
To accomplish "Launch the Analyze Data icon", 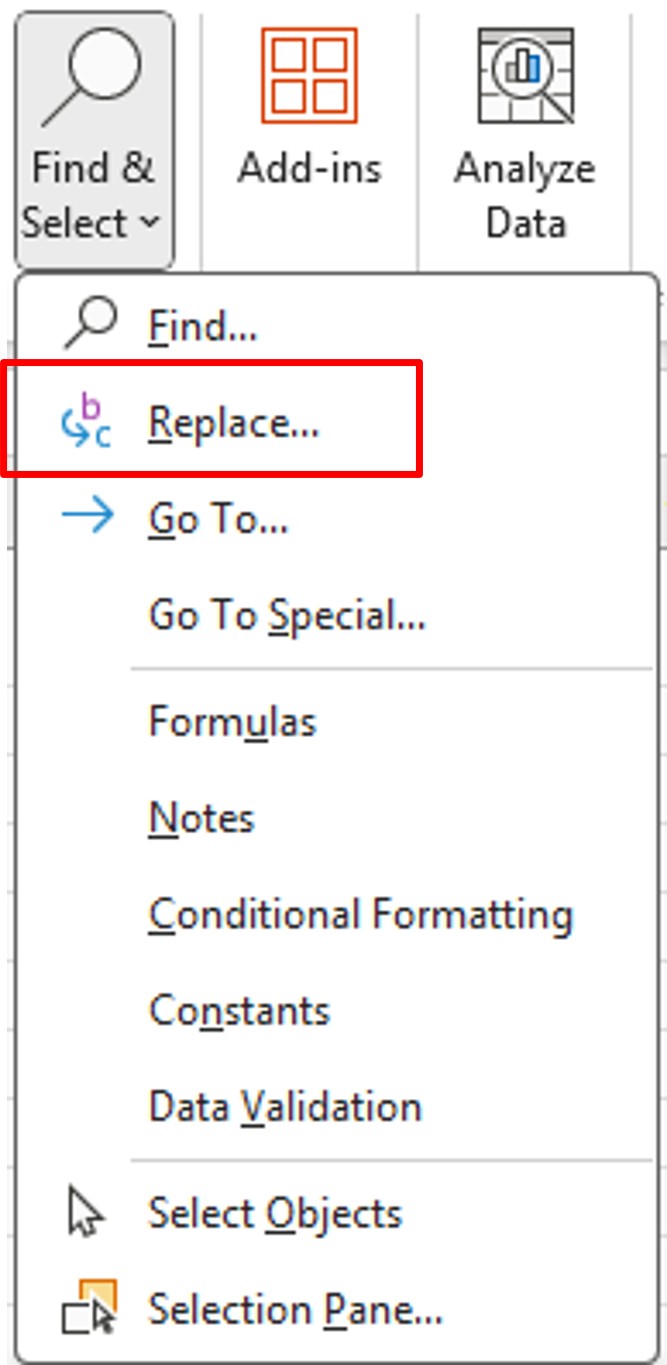I will tap(526, 75).
